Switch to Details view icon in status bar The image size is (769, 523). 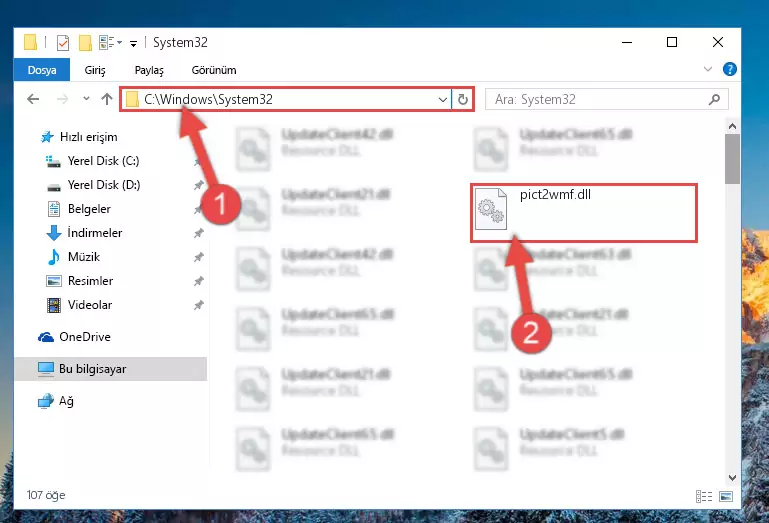[x=704, y=497]
